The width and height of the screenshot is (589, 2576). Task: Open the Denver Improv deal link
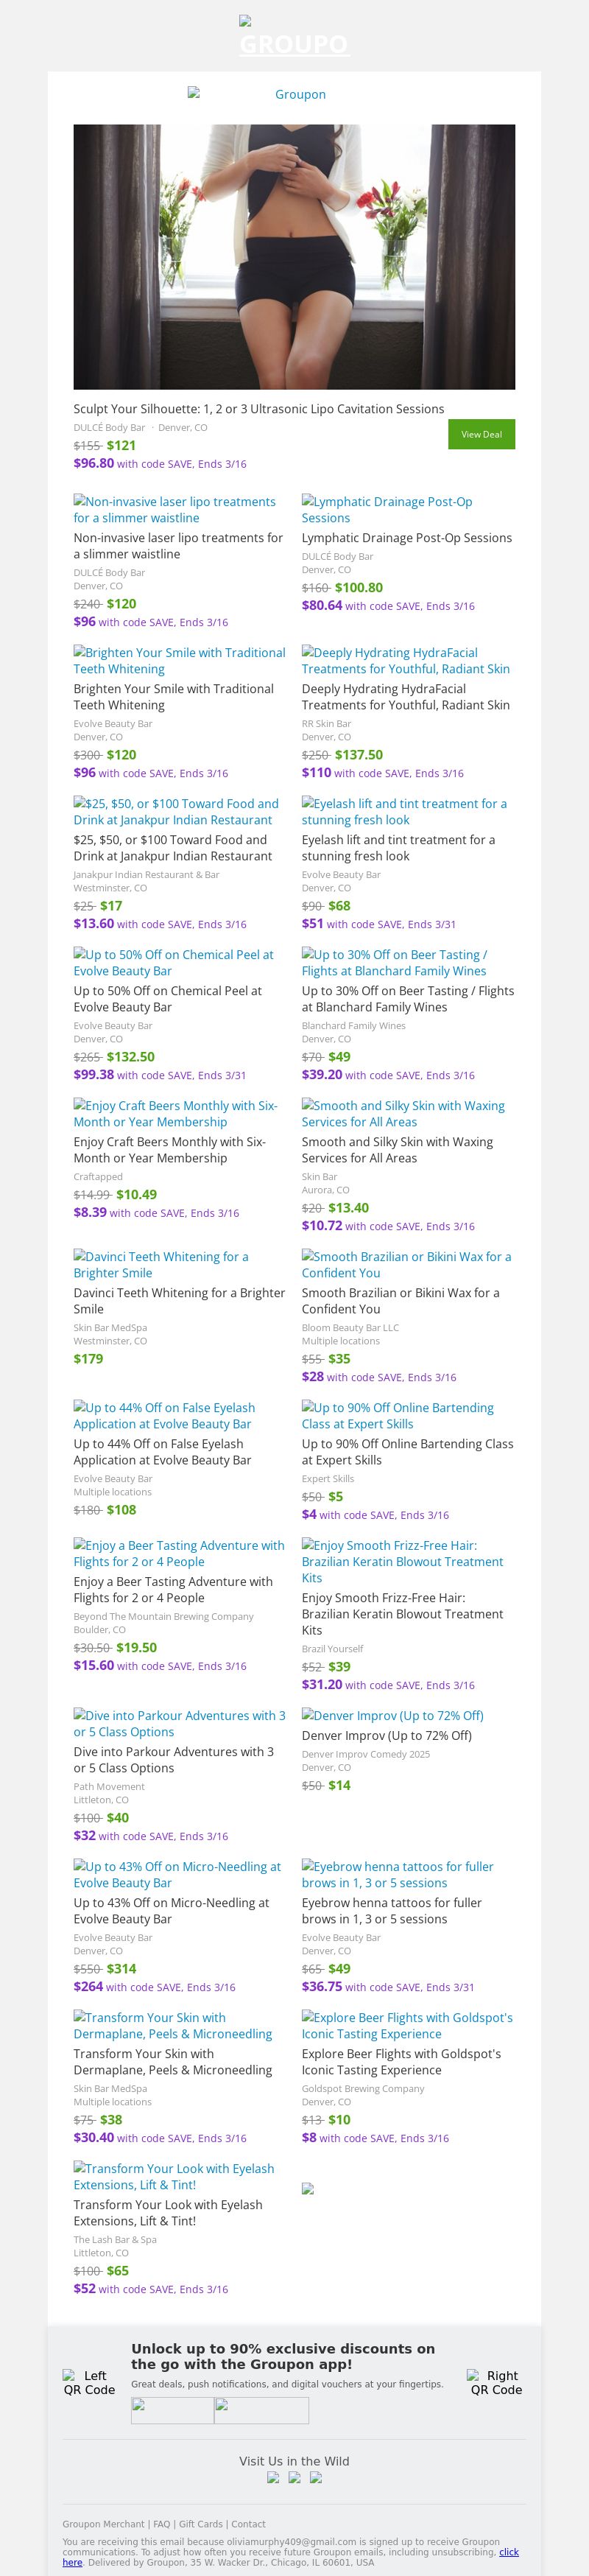point(392,1715)
